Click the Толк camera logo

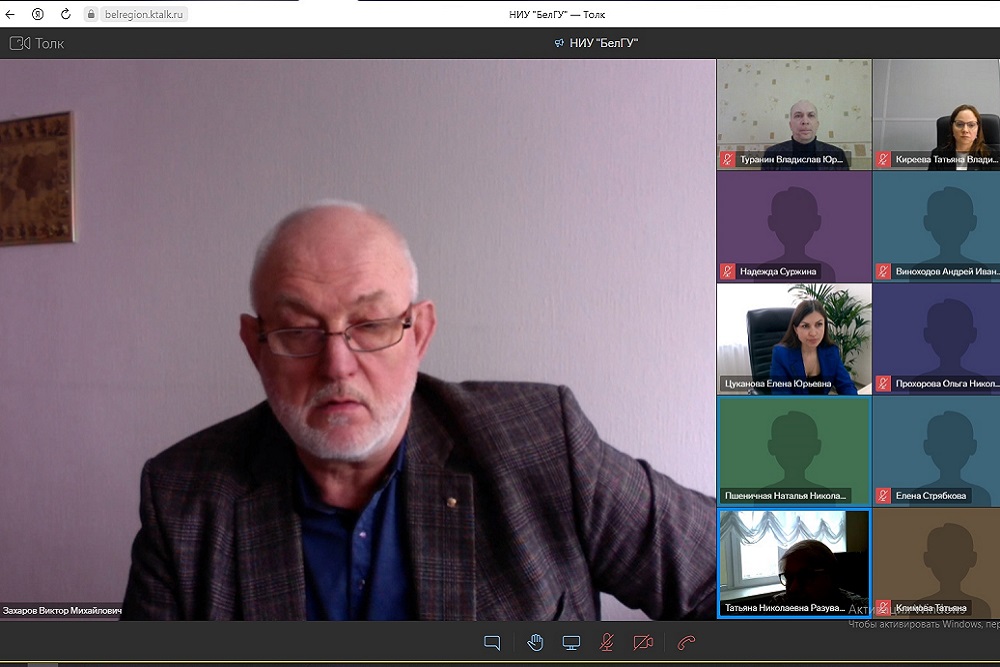point(19,43)
